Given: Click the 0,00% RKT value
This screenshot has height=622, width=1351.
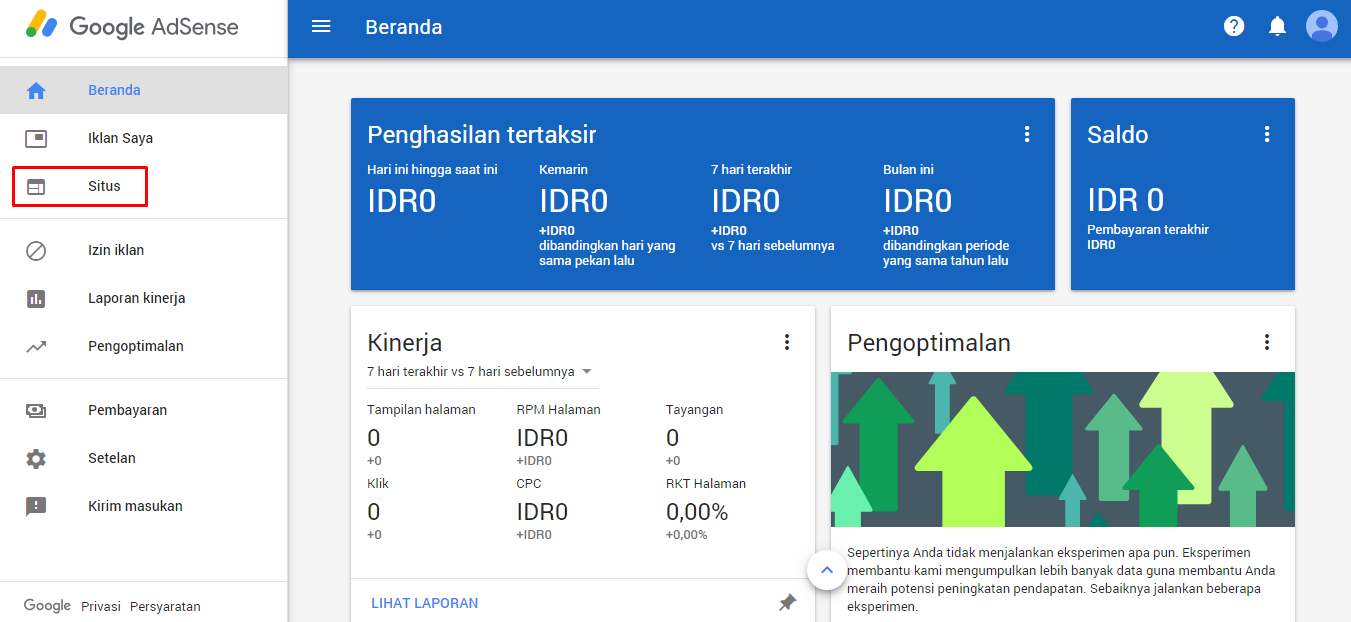Looking at the screenshot, I should point(697,512).
